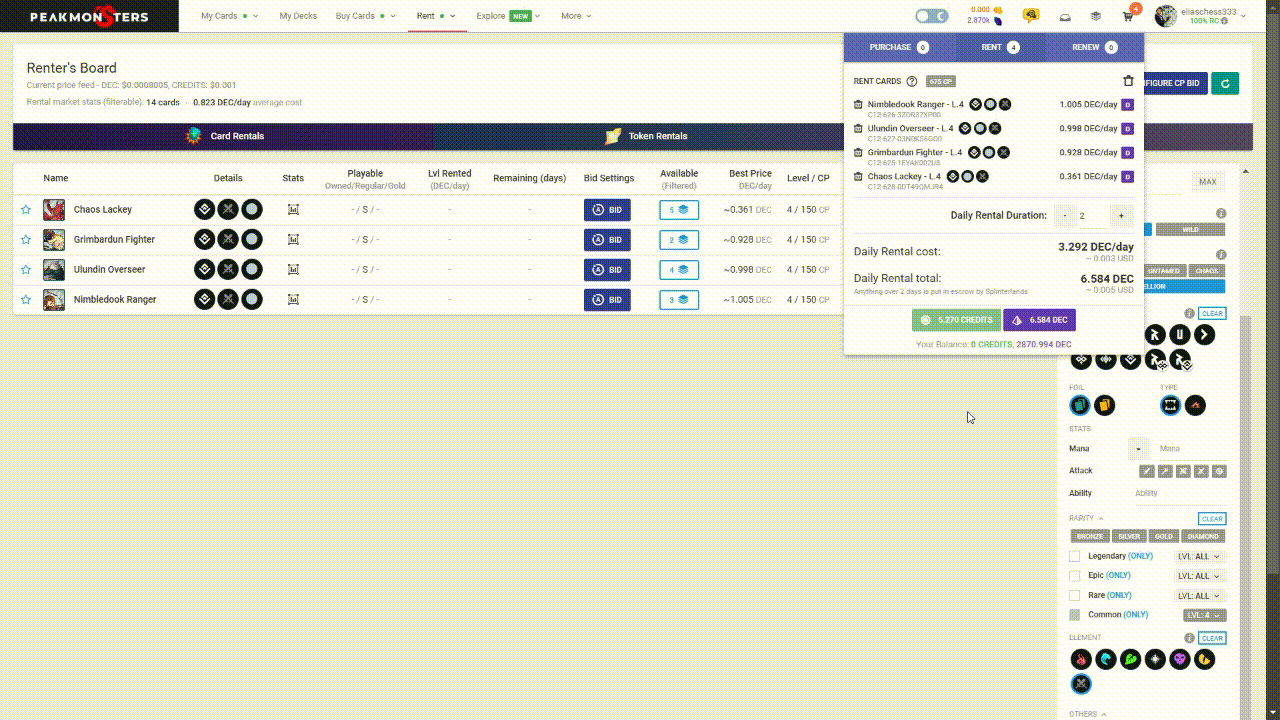Filter by Dragon element icon
Image resolution: width=1280 pixels, height=720 pixels.
click(x=1204, y=660)
